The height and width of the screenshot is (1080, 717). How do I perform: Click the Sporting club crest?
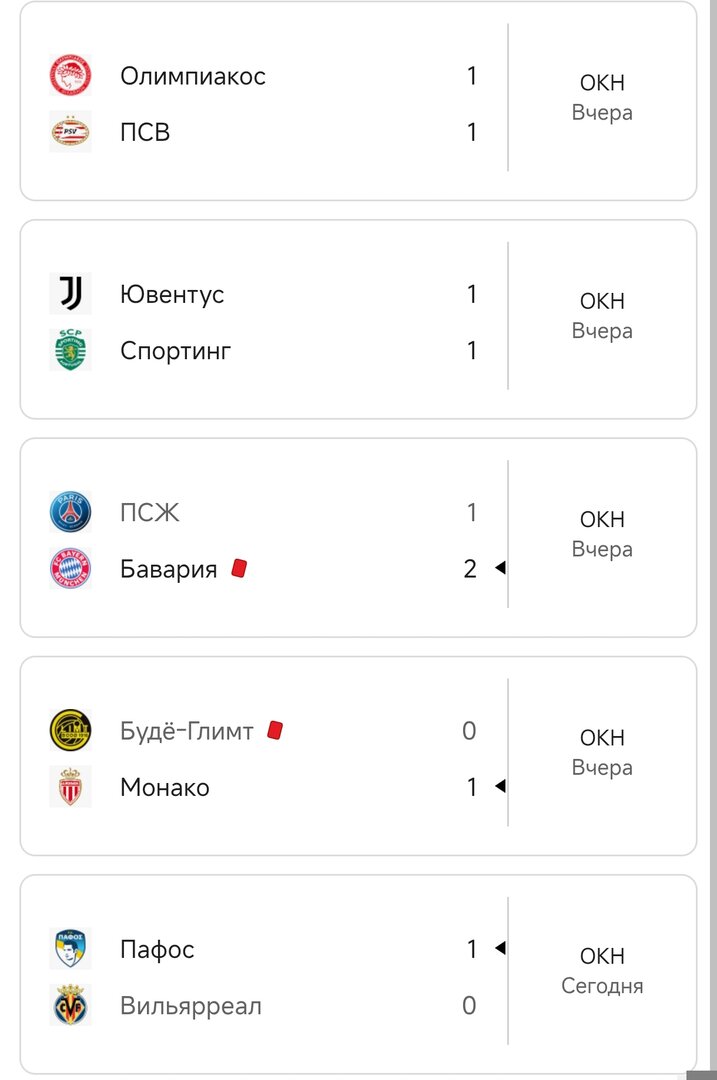click(x=70, y=350)
